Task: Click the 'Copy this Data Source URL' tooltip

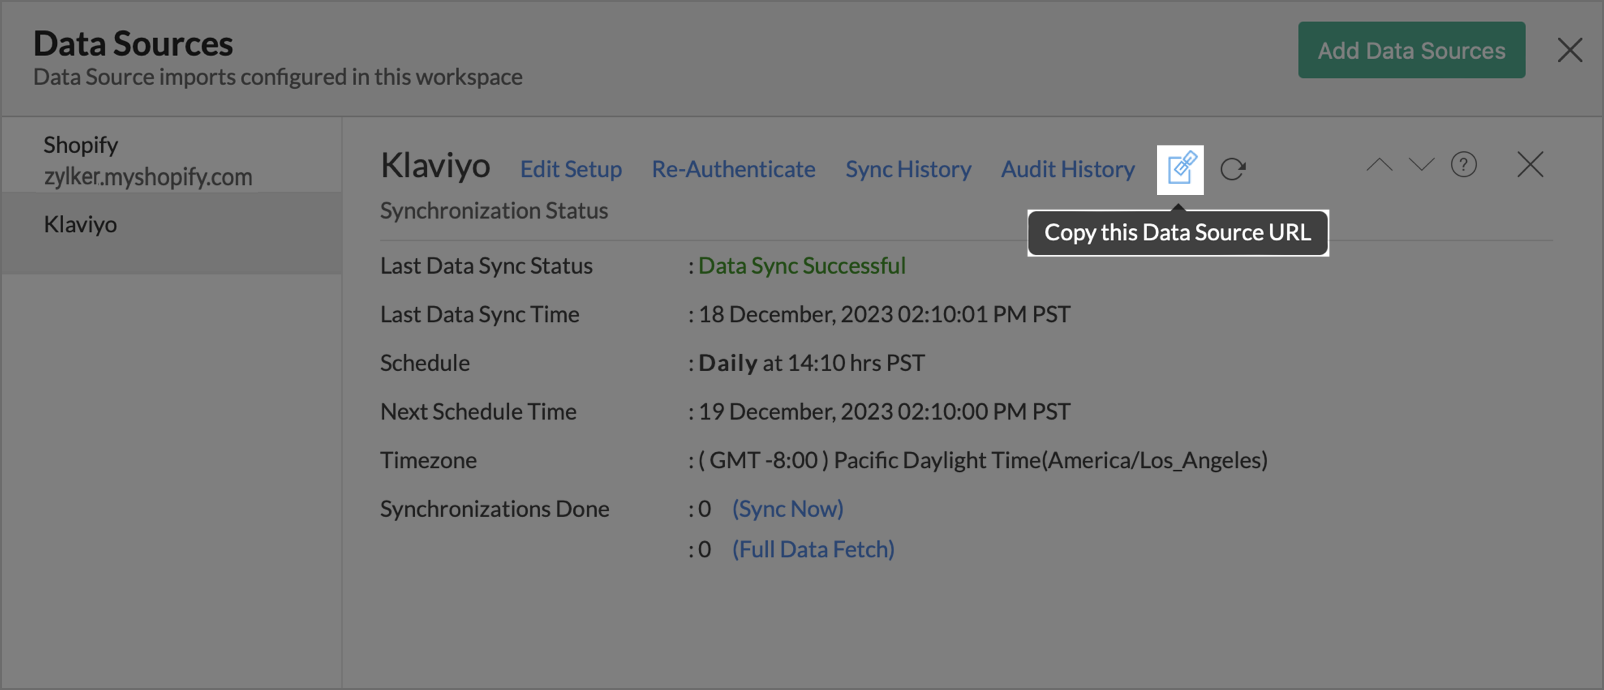Action: pyautogui.click(x=1177, y=233)
